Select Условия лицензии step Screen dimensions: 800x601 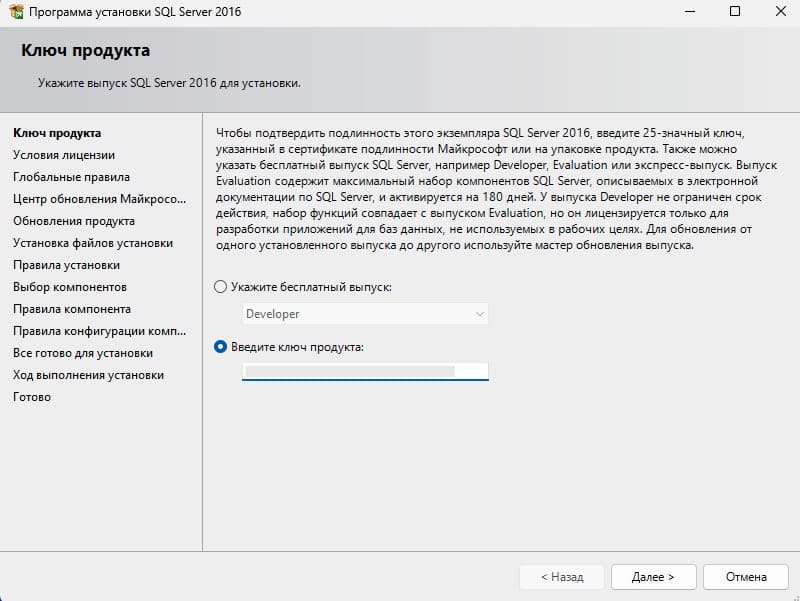(x=64, y=155)
